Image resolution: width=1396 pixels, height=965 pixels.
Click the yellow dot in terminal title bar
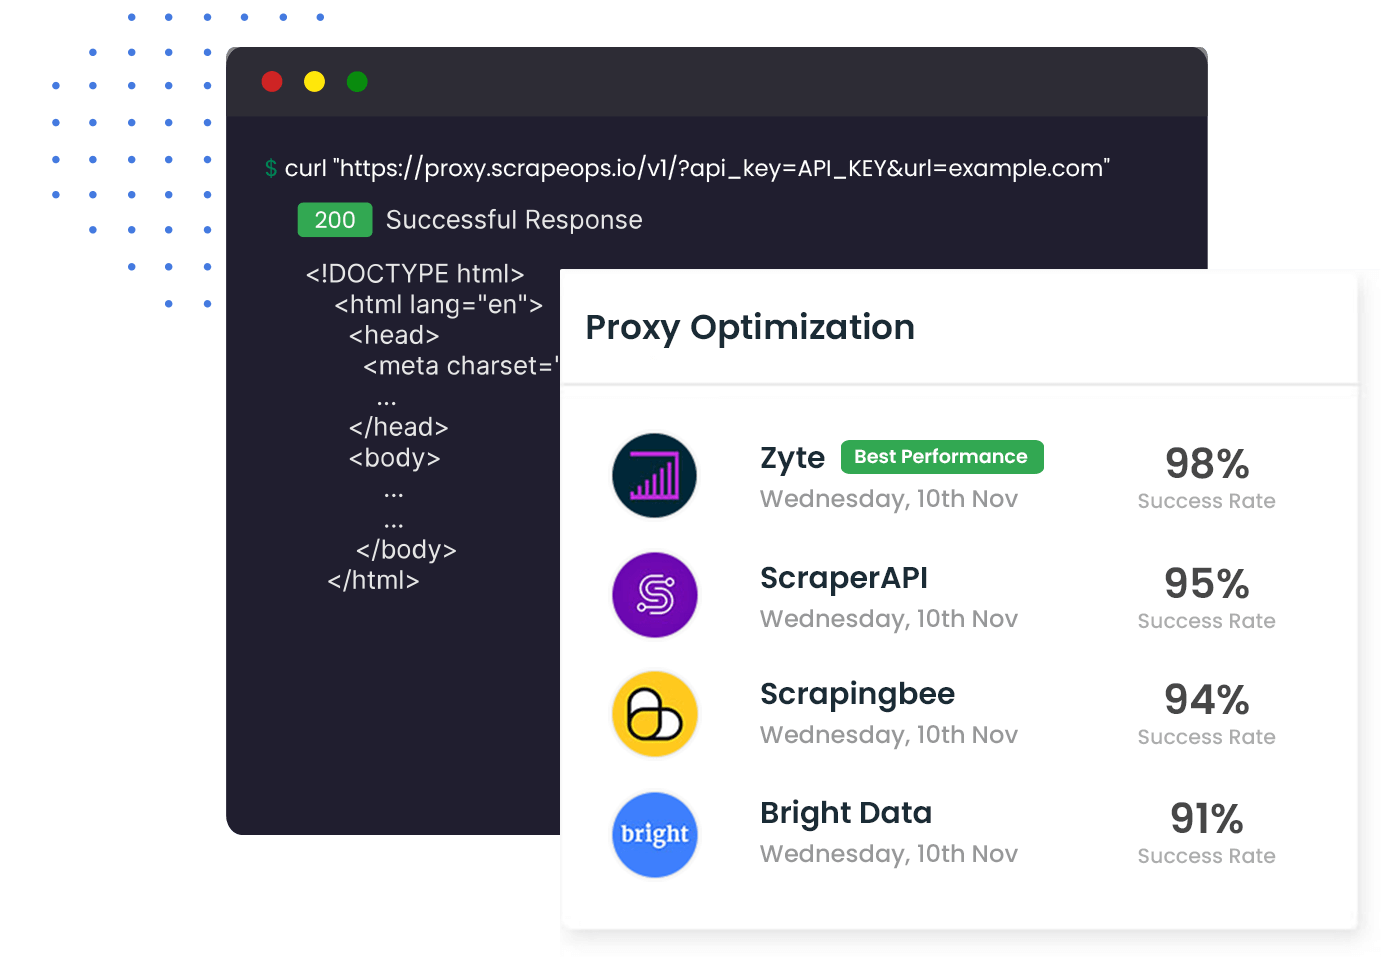(314, 82)
